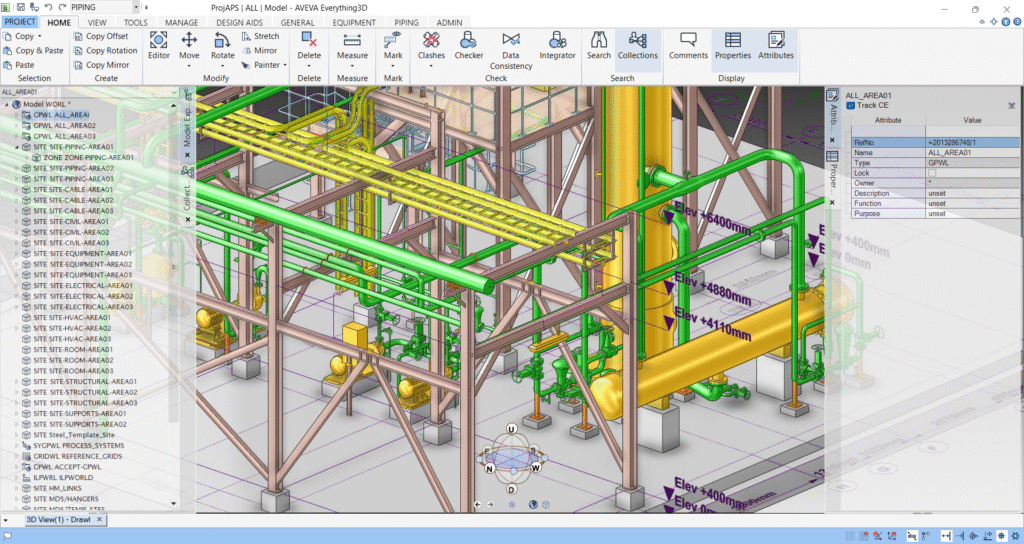The height and width of the screenshot is (544, 1024).
Task: Switch to the ADMIN ribbon tab
Action: [449, 22]
